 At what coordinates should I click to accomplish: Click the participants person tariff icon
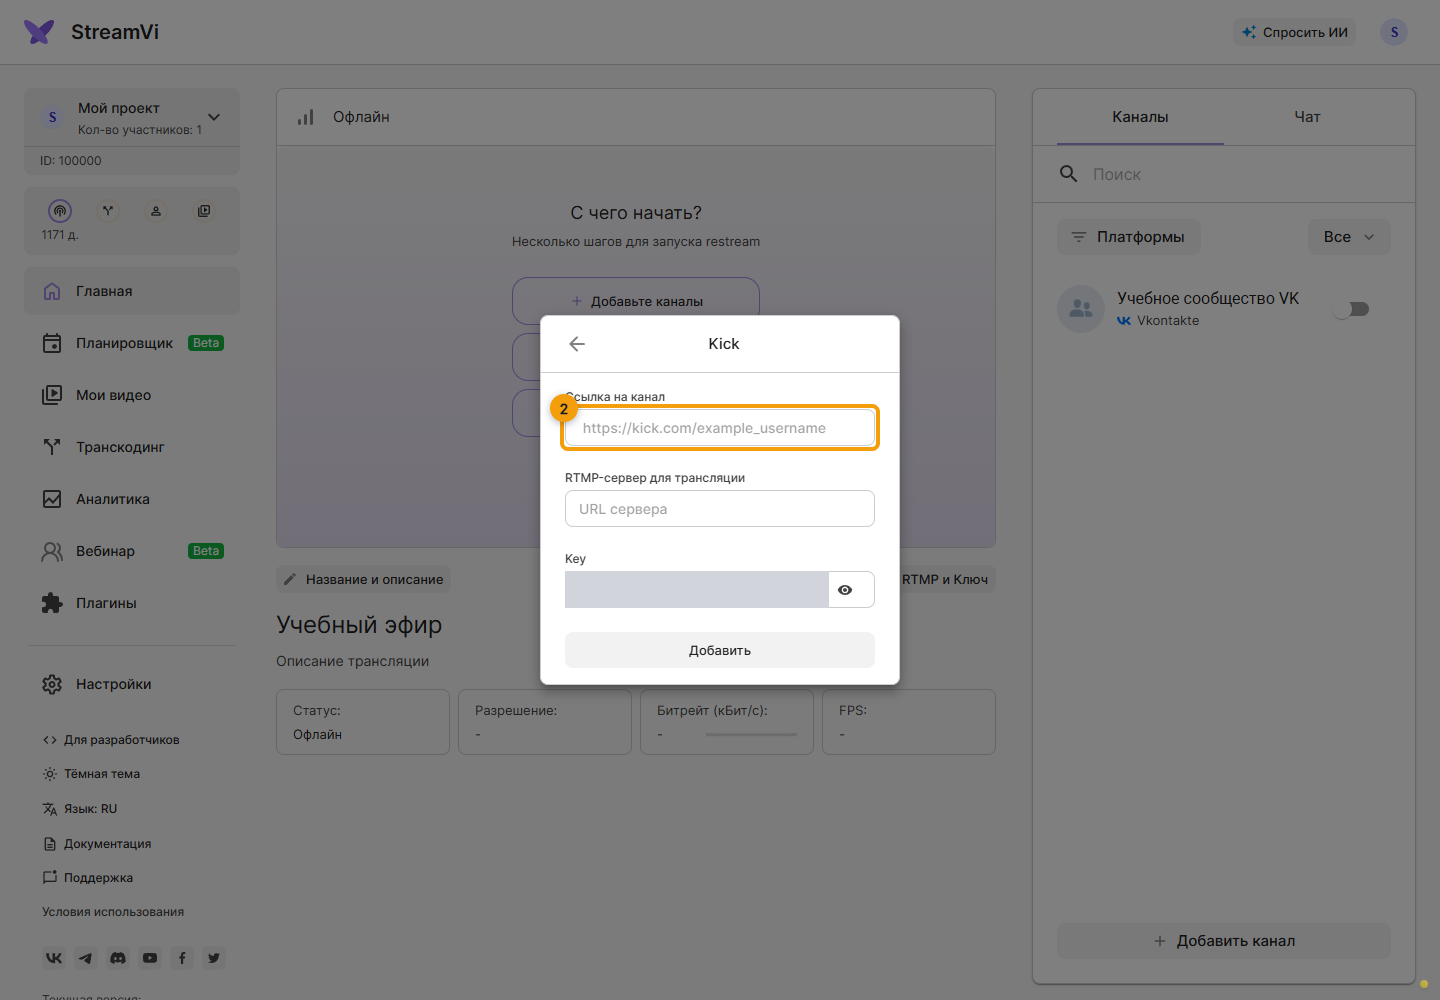pos(156,211)
